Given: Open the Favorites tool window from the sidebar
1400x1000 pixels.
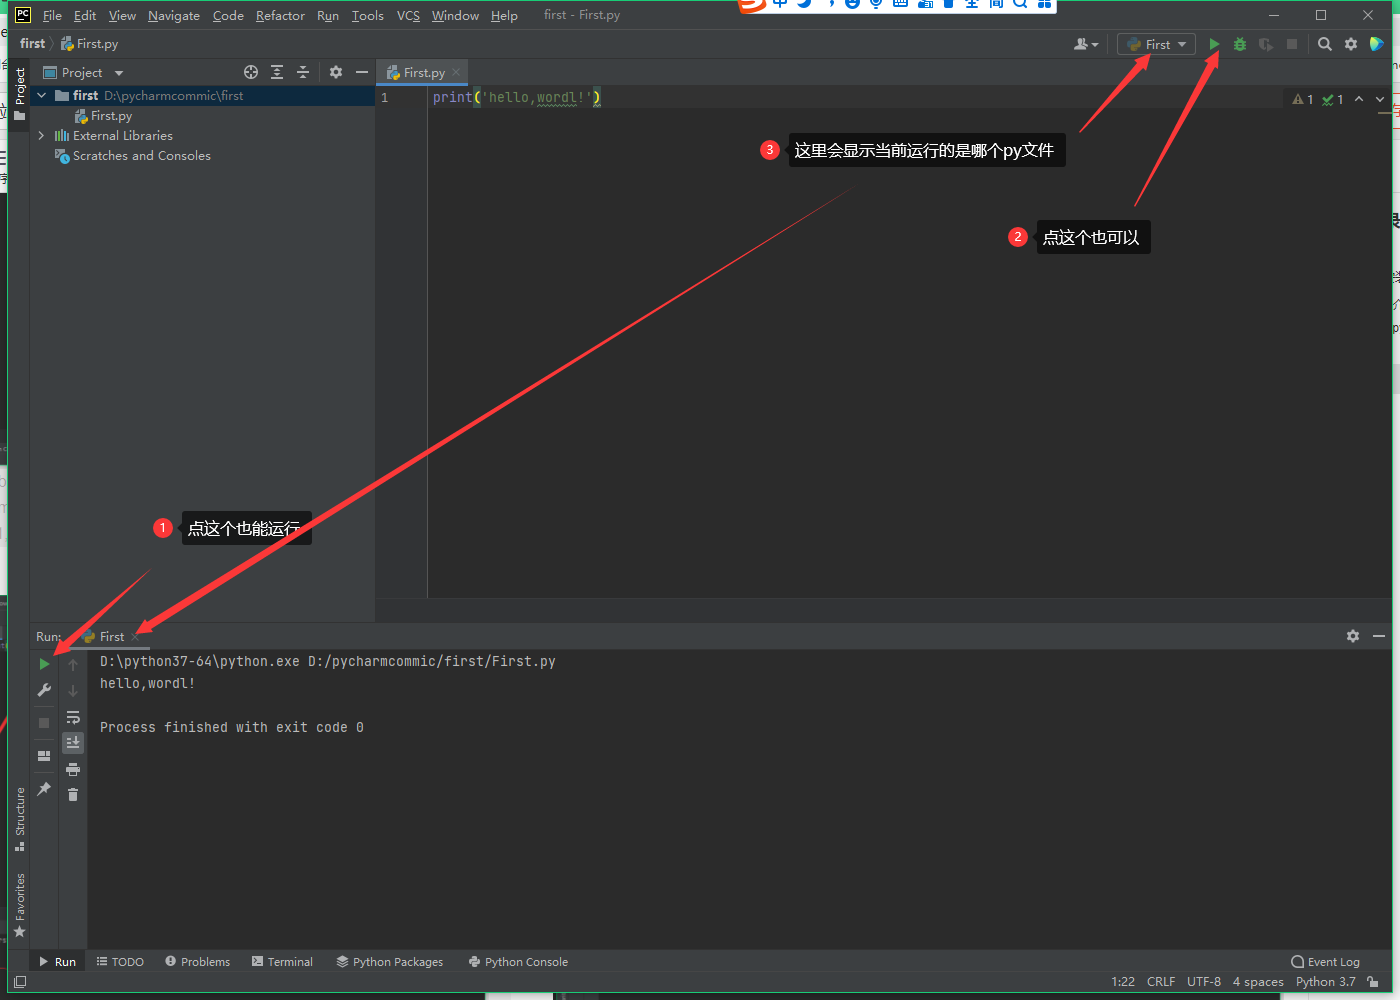Looking at the screenshot, I should (20, 905).
